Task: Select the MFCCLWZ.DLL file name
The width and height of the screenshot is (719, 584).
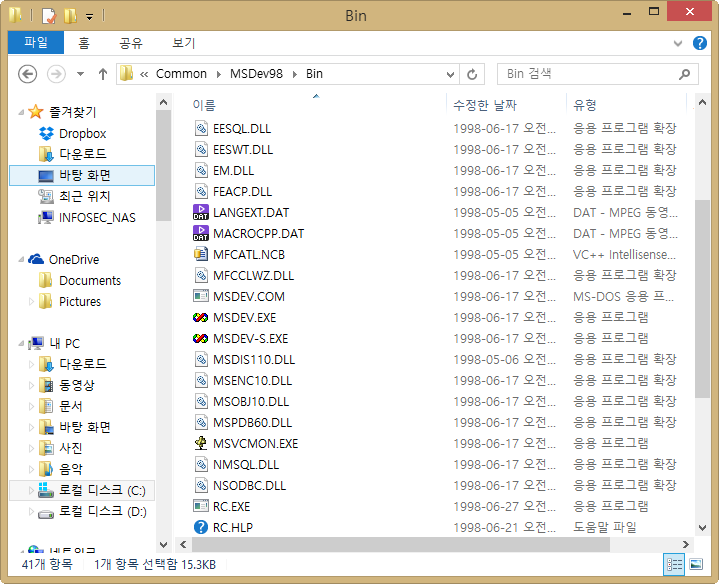Action: click(254, 275)
